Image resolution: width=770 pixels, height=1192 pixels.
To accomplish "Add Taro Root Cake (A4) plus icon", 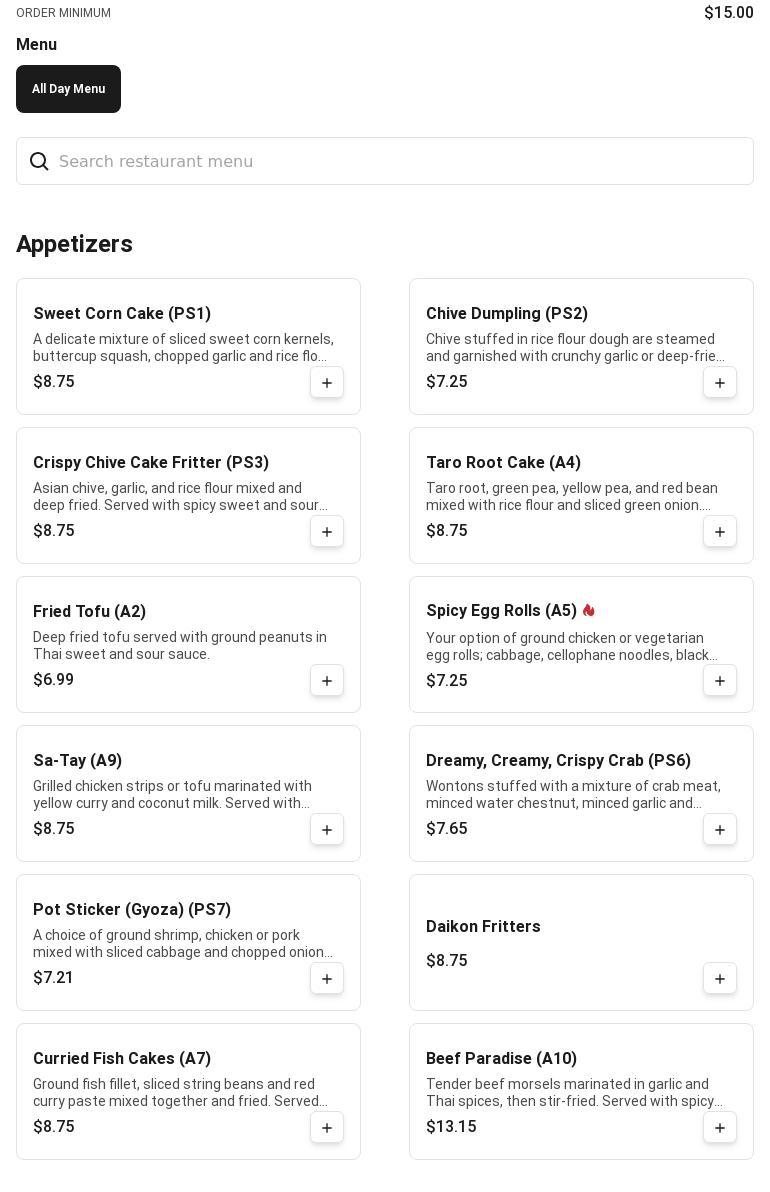I will click(x=719, y=531).
